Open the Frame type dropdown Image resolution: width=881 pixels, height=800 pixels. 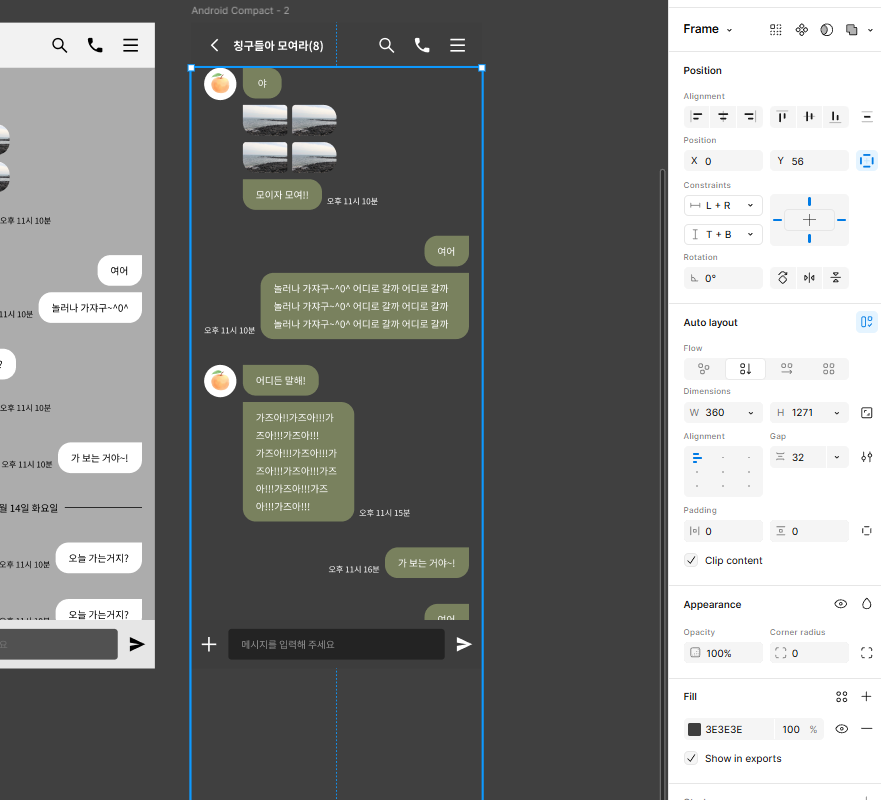[707, 29]
